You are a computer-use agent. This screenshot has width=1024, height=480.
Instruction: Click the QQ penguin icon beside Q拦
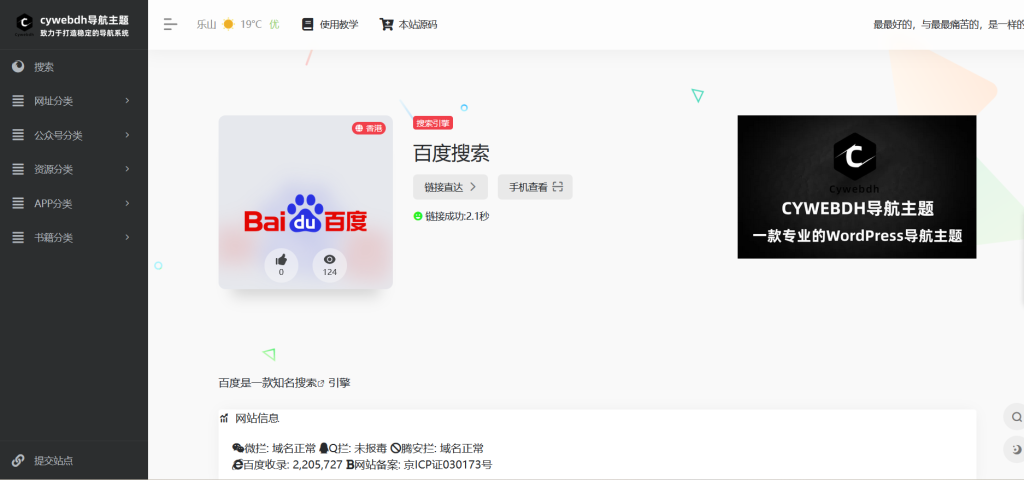(x=323, y=448)
